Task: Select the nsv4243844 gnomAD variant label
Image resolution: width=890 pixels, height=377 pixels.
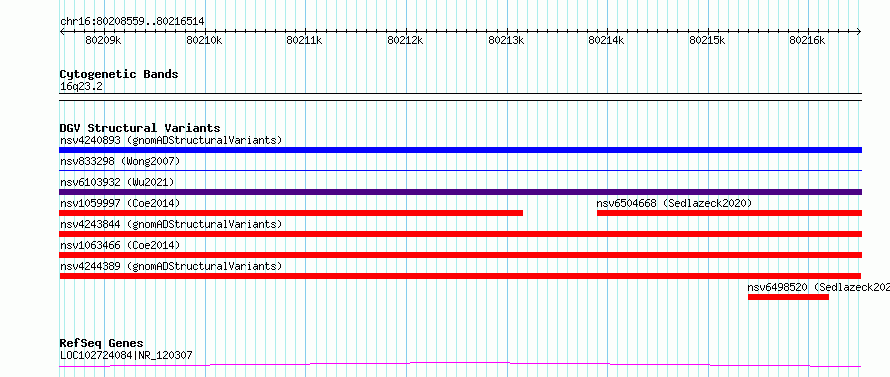Action: point(171,224)
